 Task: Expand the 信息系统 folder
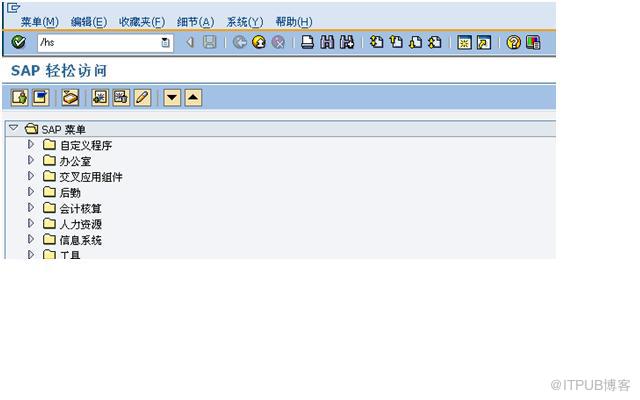tap(31, 239)
